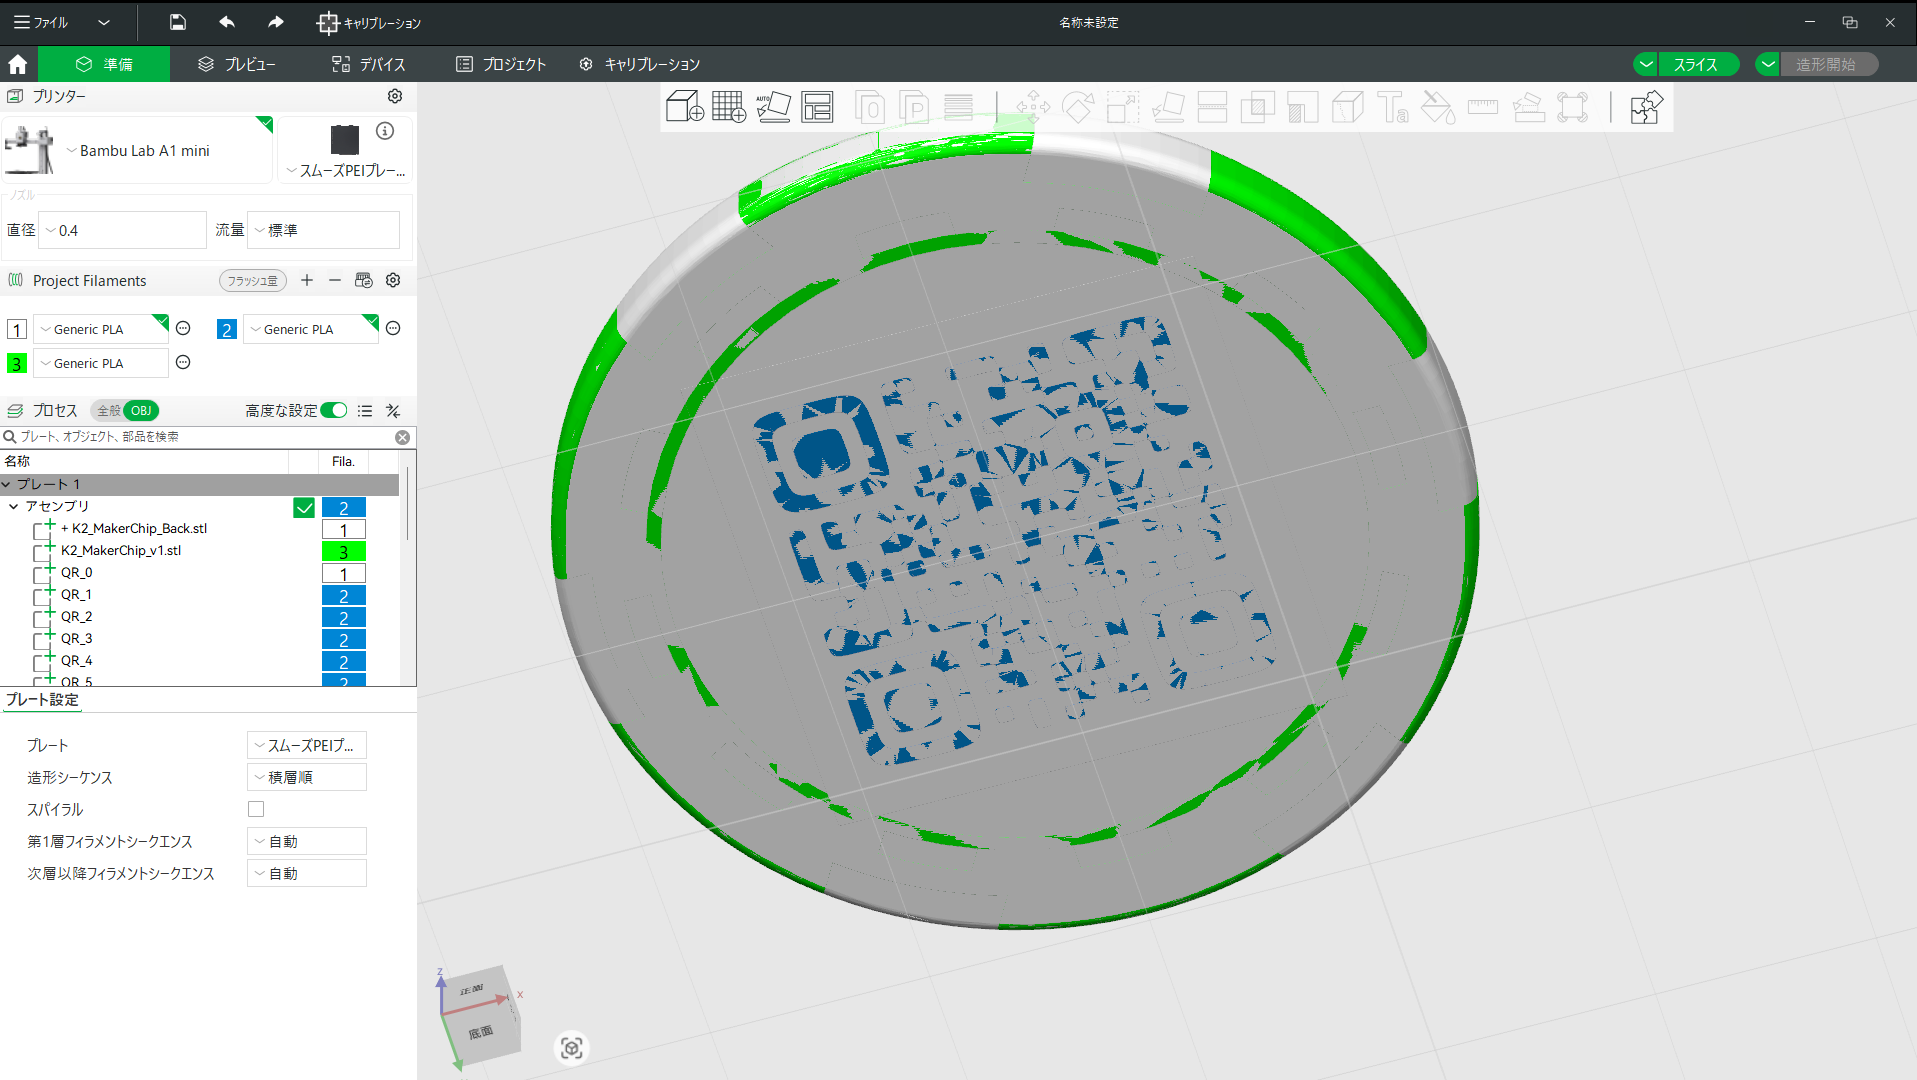This screenshot has width=1917, height=1080.
Task: Open the process settings list icon
Action: click(365, 411)
